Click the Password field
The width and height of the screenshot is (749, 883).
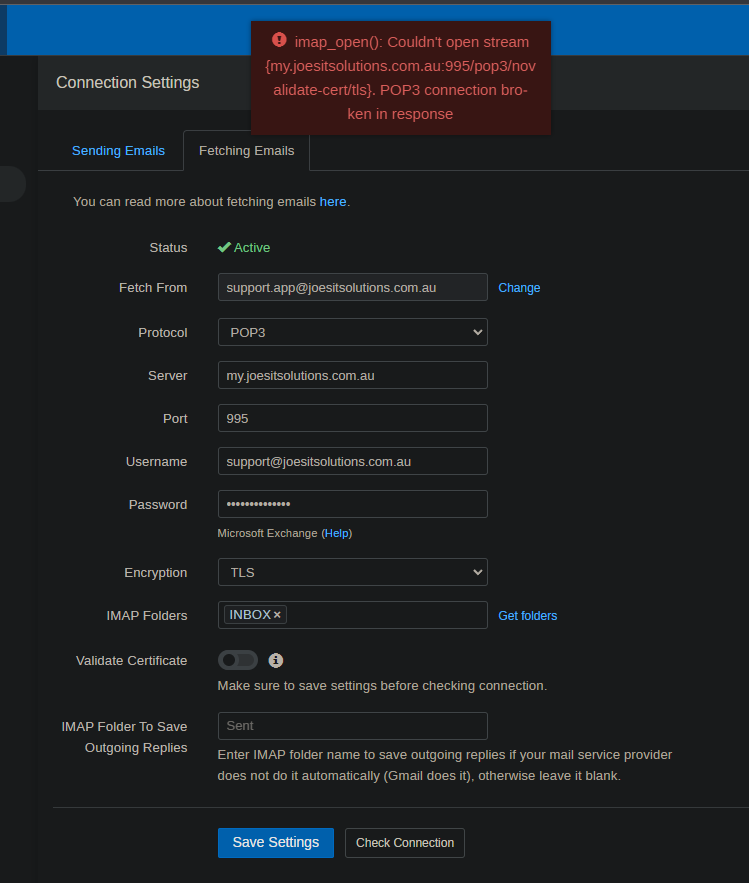click(x=353, y=504)
